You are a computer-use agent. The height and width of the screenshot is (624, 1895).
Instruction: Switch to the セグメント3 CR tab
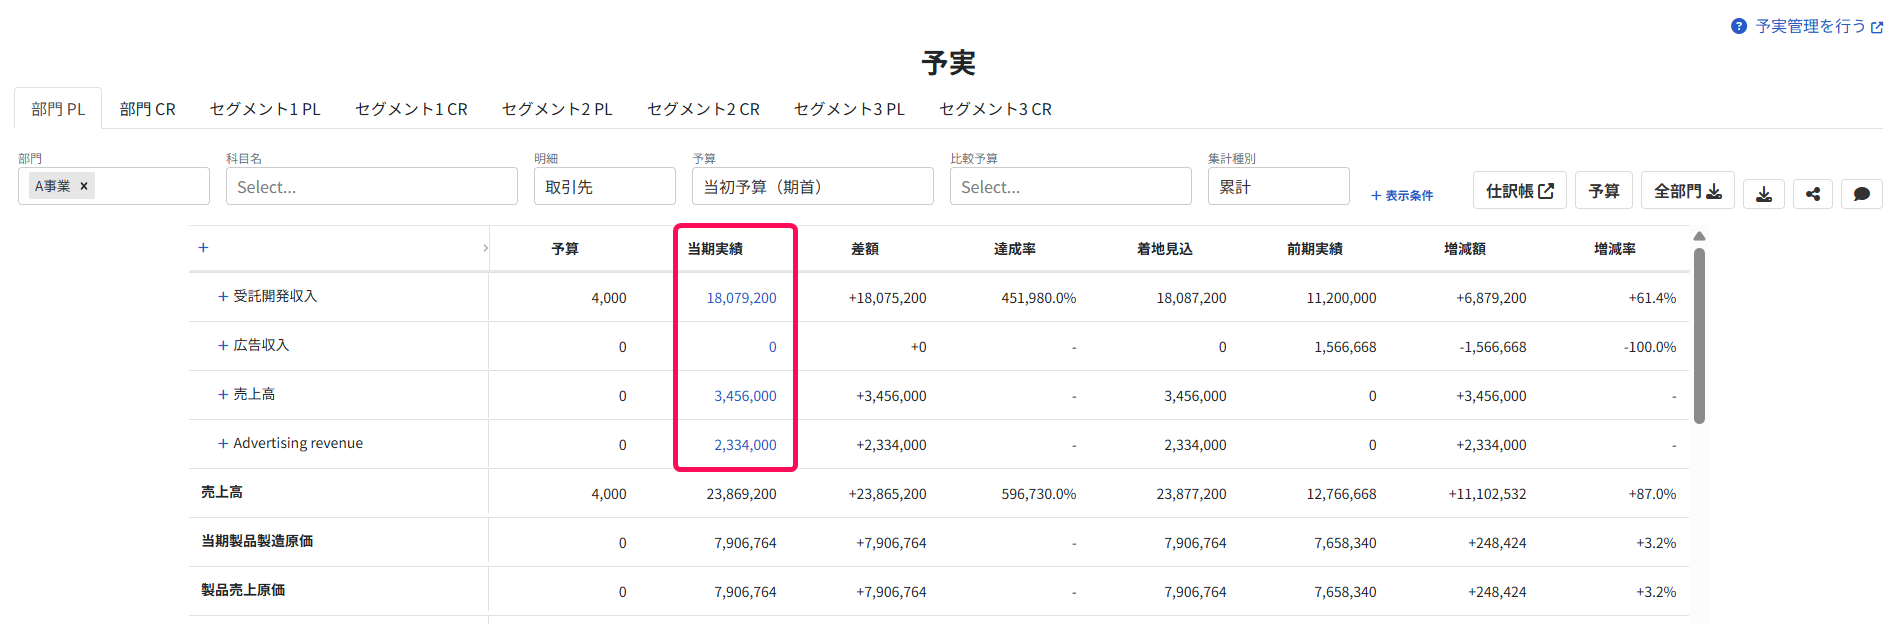(x=995, y=109)
